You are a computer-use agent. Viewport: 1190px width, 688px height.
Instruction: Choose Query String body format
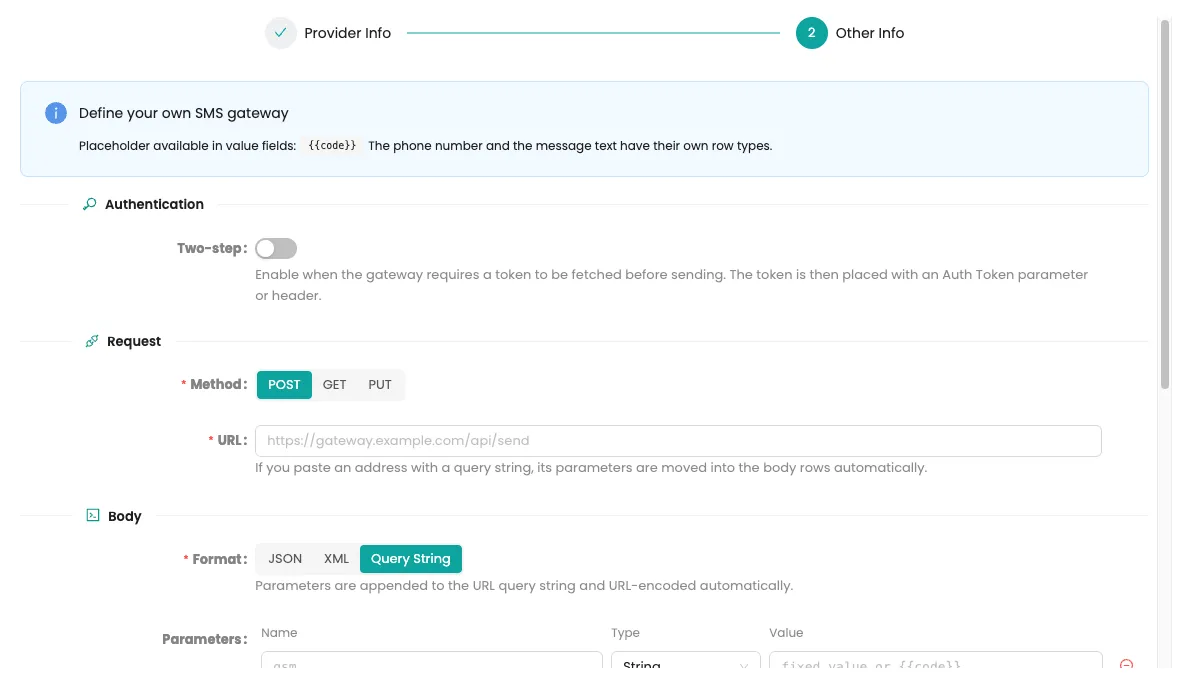pyautogui.click(x=411, y=559)
